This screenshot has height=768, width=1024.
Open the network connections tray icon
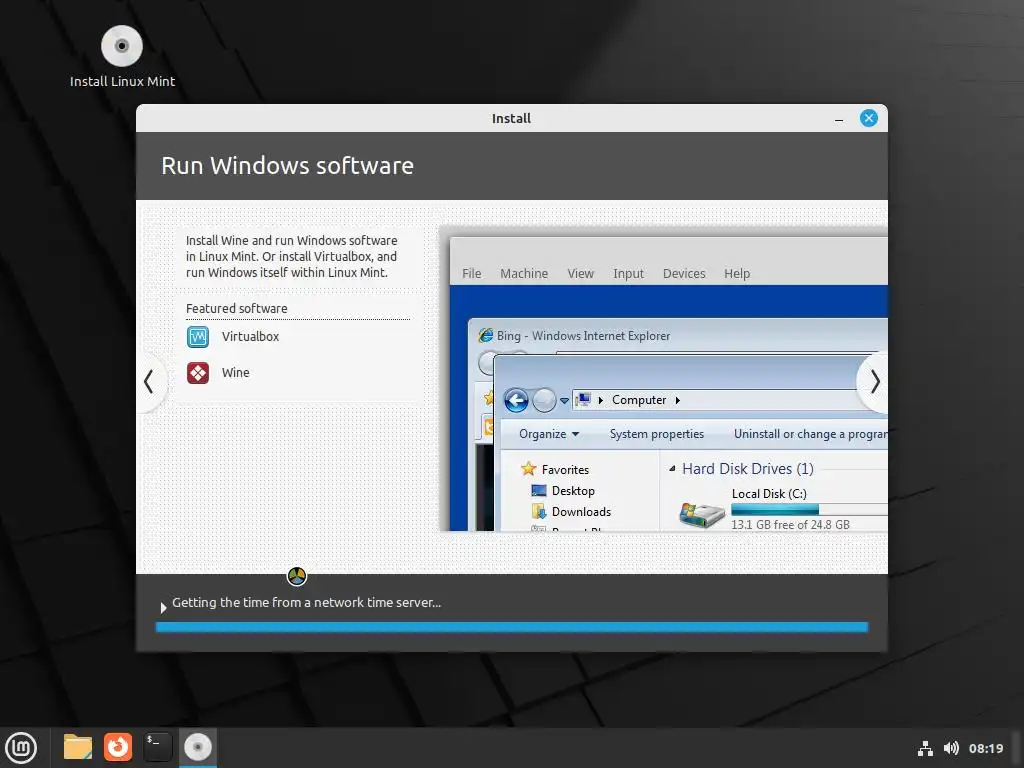[x=925, y=748]
